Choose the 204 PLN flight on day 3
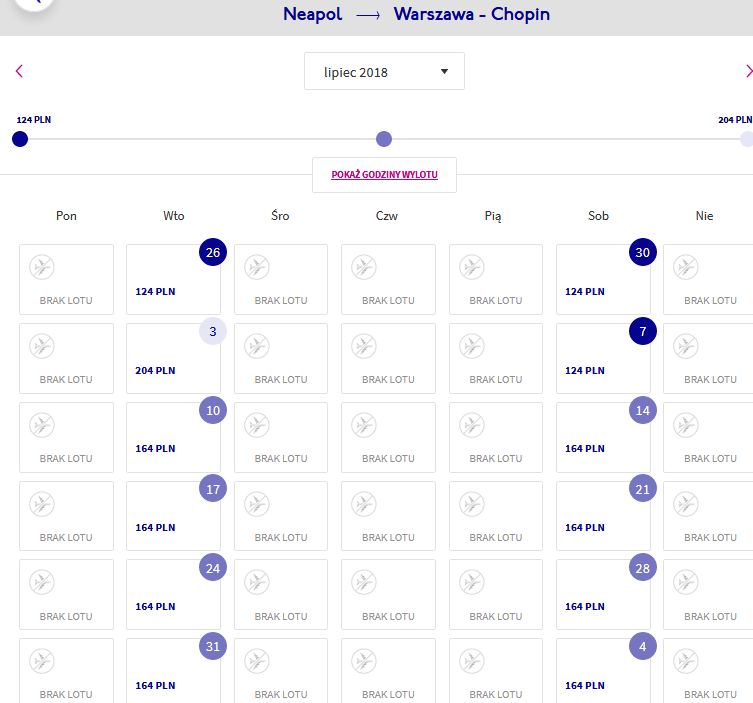The height and width of the screenshot is (703, 753). (173, 358)
